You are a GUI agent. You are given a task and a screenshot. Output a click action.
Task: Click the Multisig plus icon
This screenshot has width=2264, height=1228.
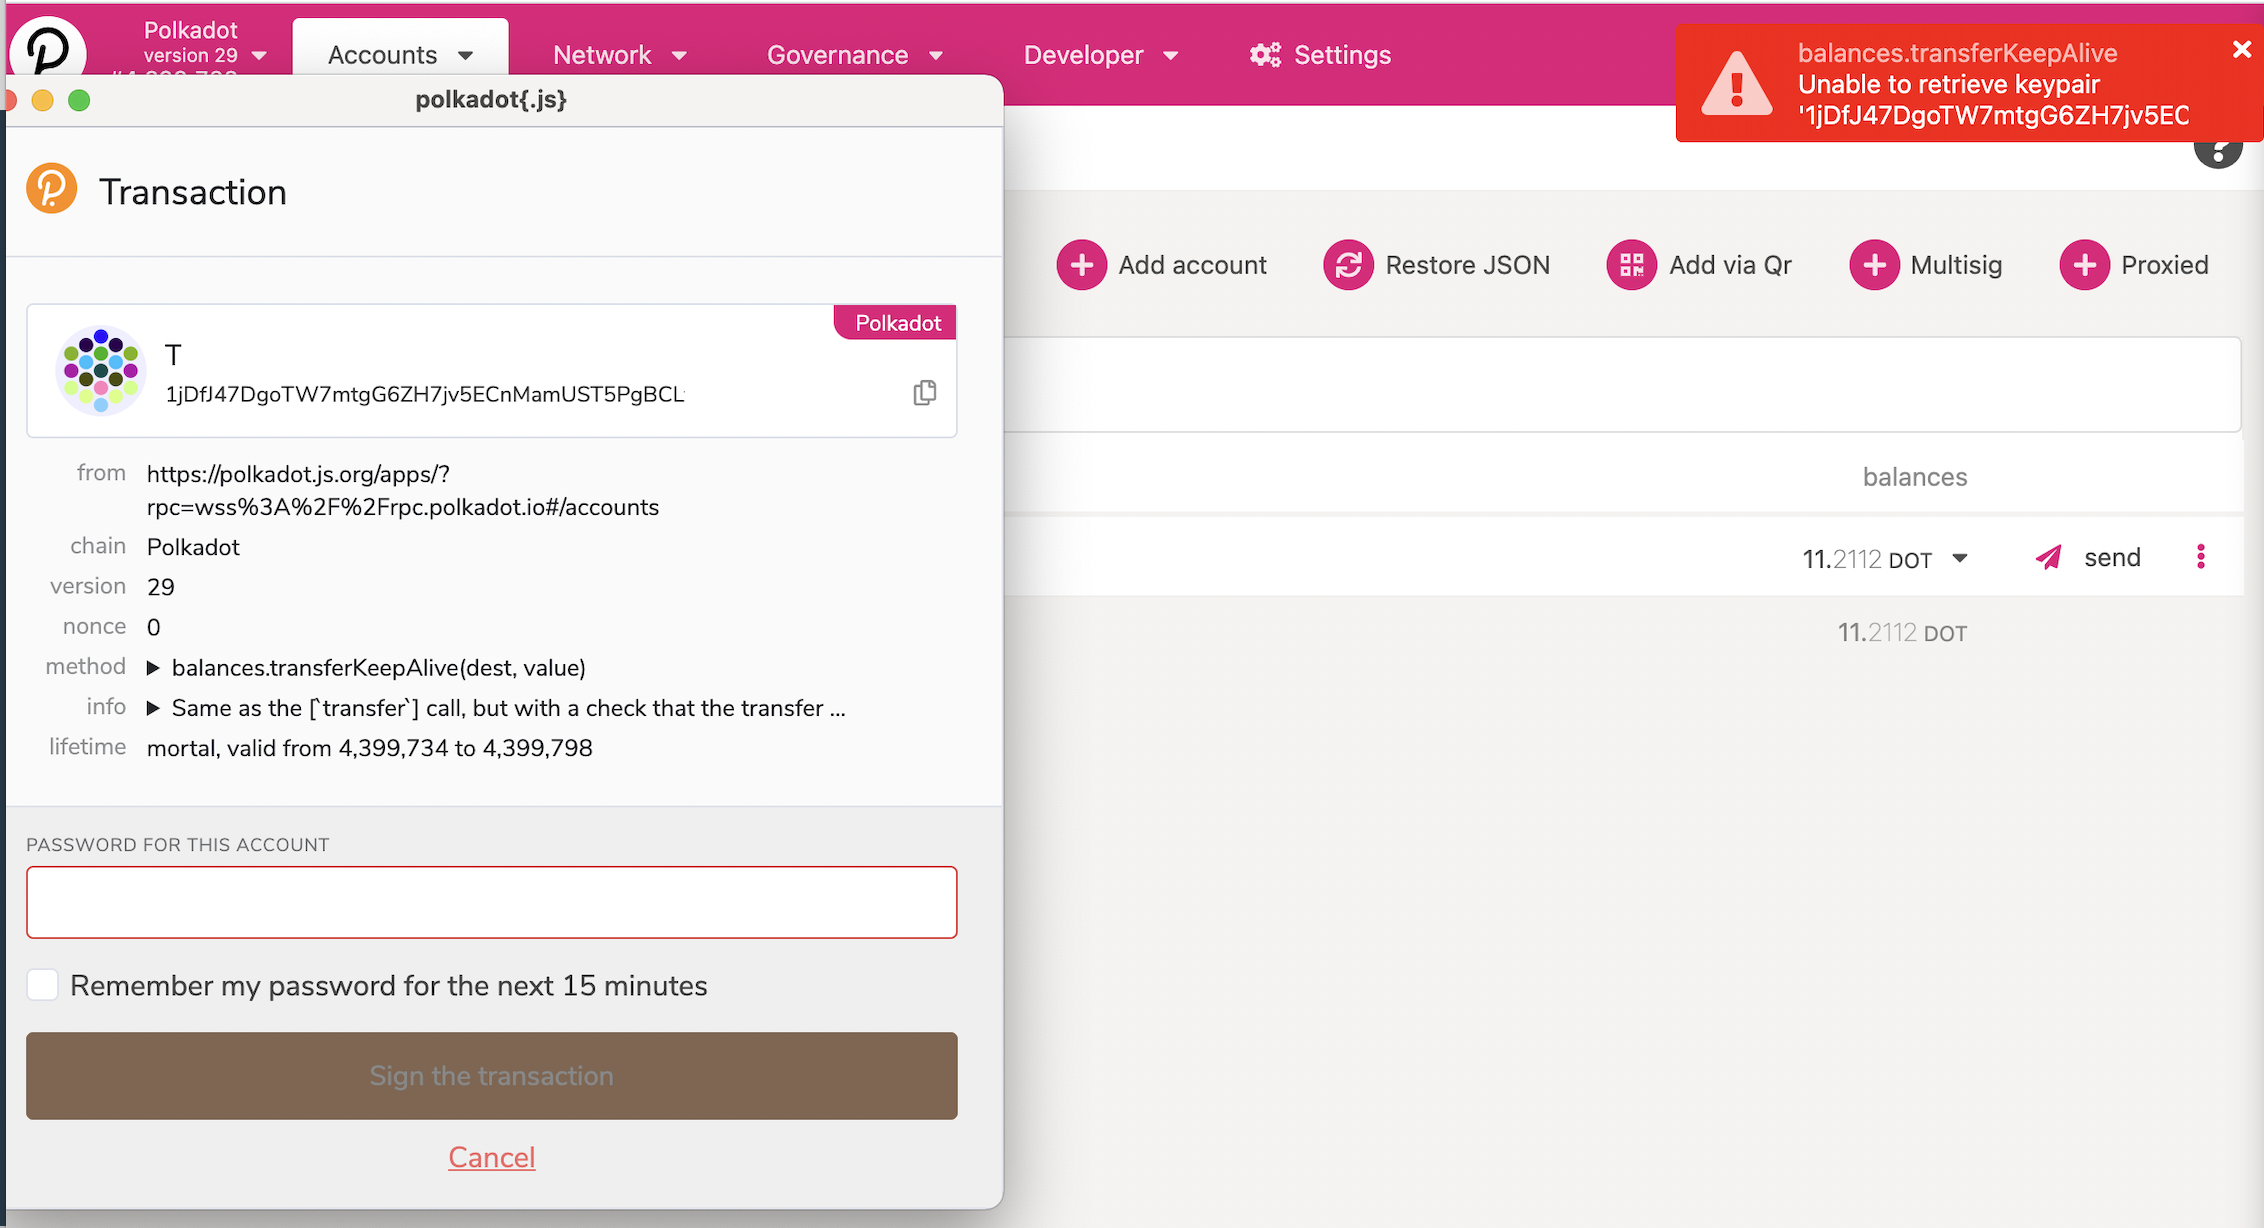1874,265
